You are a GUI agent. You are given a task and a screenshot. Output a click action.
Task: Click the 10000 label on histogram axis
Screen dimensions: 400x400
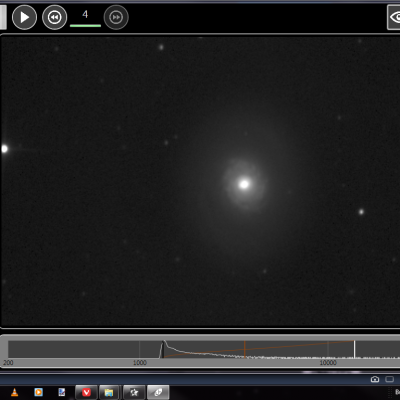[328, 363]
